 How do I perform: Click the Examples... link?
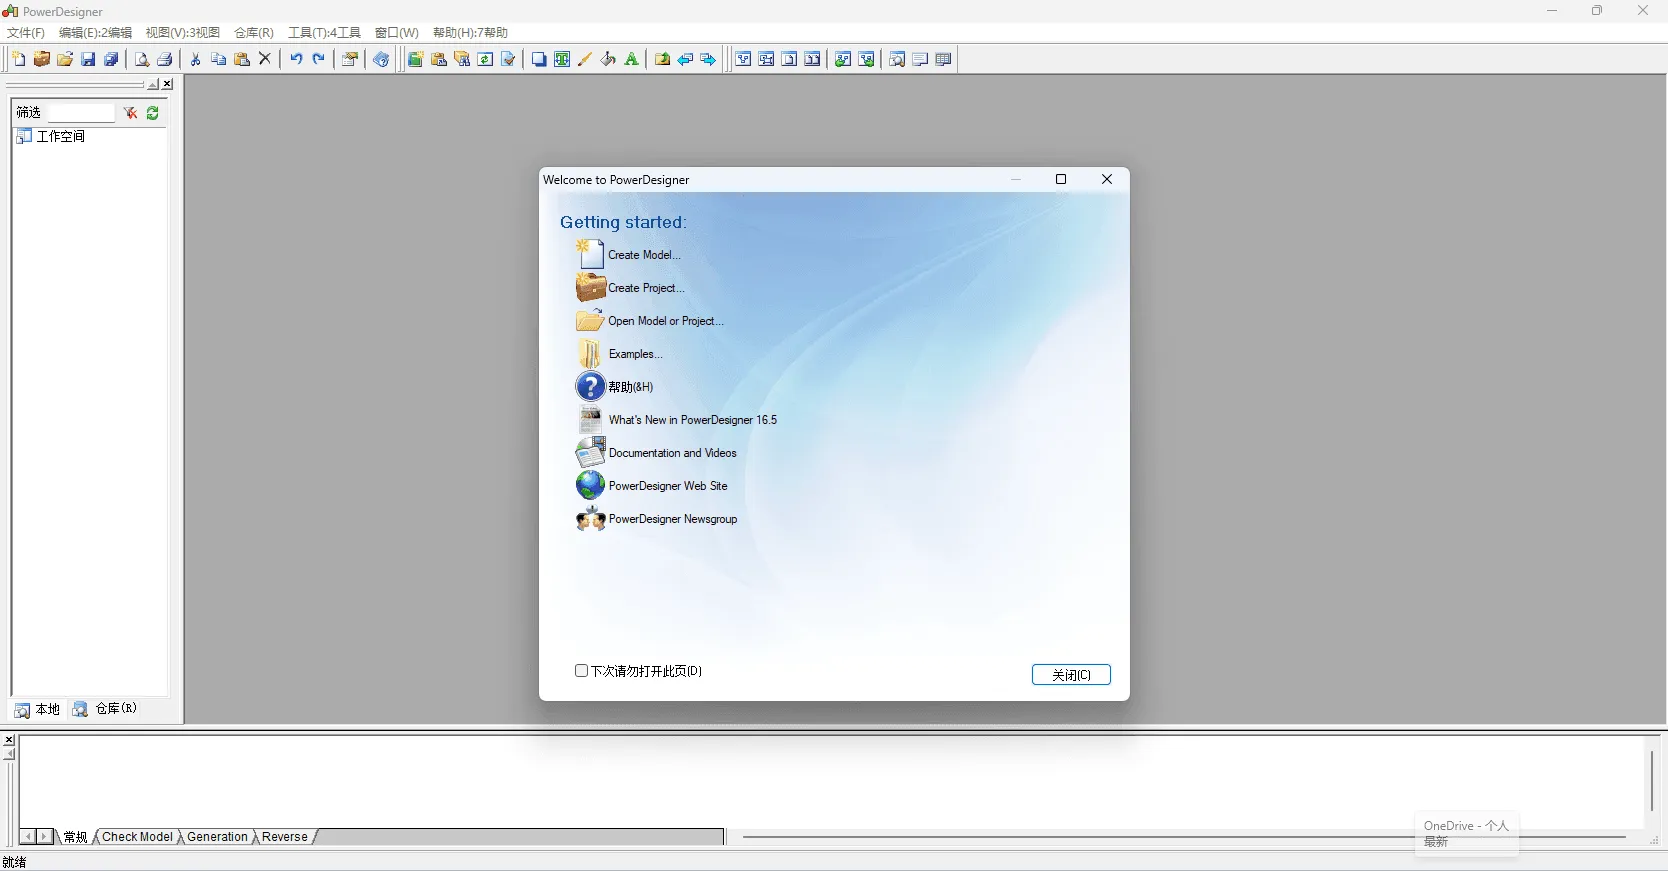[x=635, y=354]
